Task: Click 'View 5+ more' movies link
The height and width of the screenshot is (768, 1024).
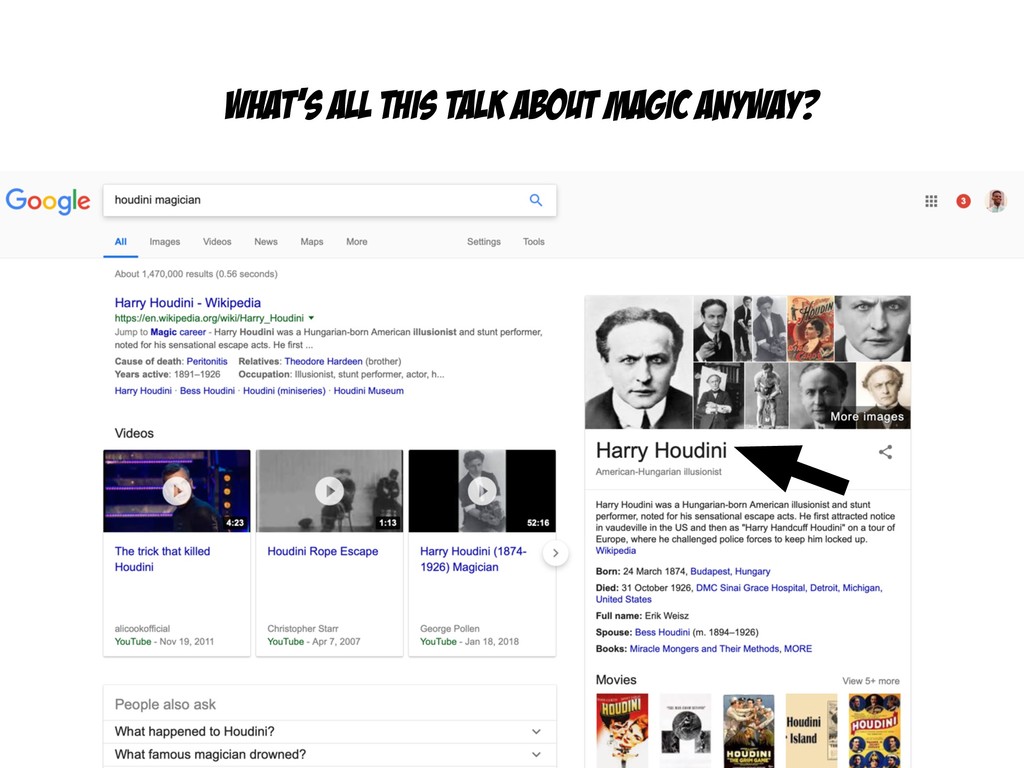Action: coord(871,680)
